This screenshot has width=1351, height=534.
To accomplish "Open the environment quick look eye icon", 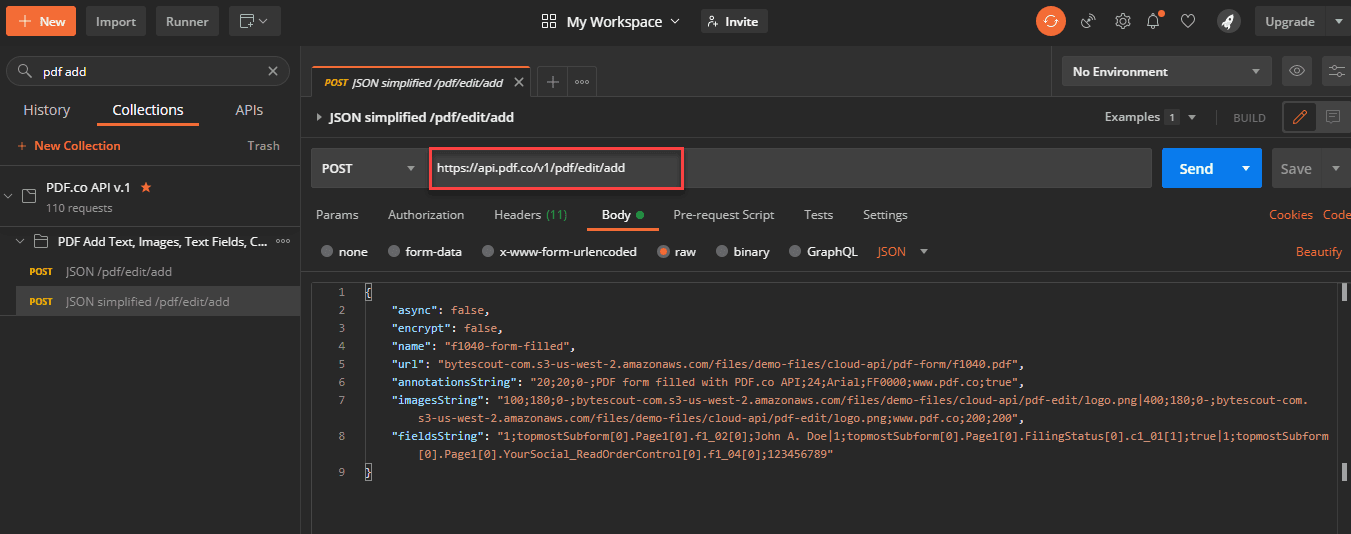I will click(x=1297, y=71).
